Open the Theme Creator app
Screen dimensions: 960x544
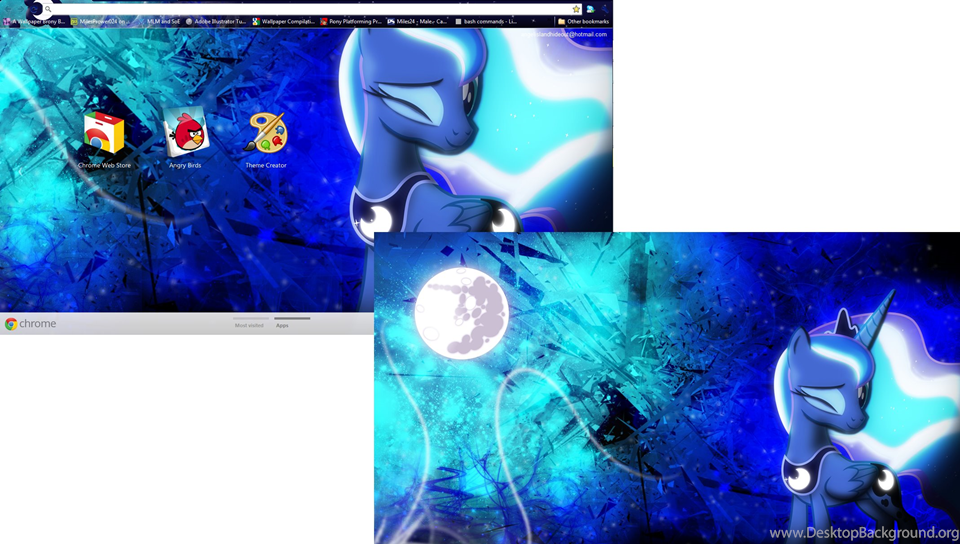[266, 140]
